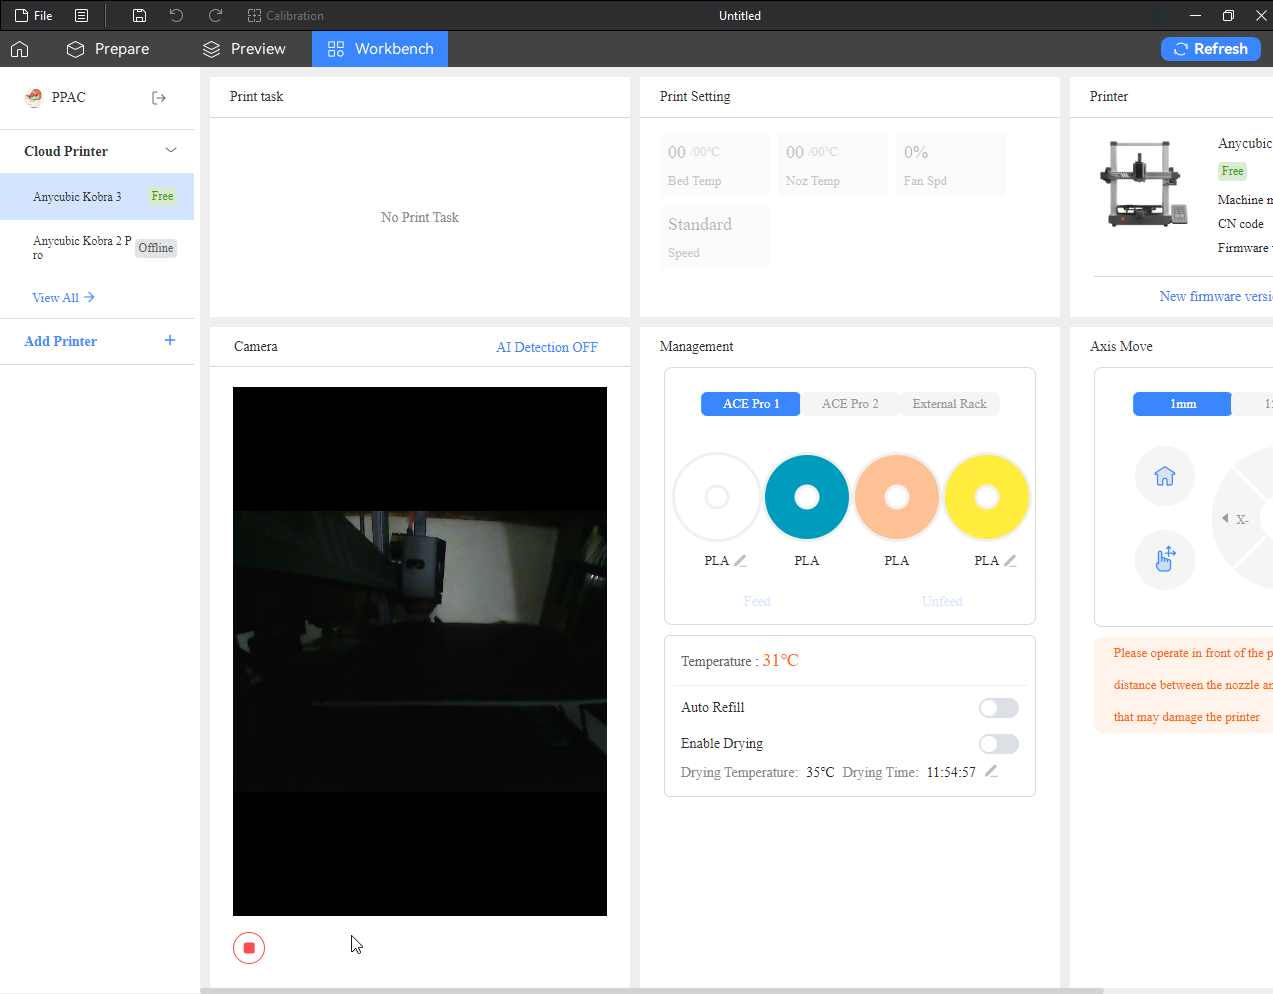The height and width of the screenshot is (994, 1273).
Task: Click the Unfeed filament button
Action: click(x=942, y=601)
